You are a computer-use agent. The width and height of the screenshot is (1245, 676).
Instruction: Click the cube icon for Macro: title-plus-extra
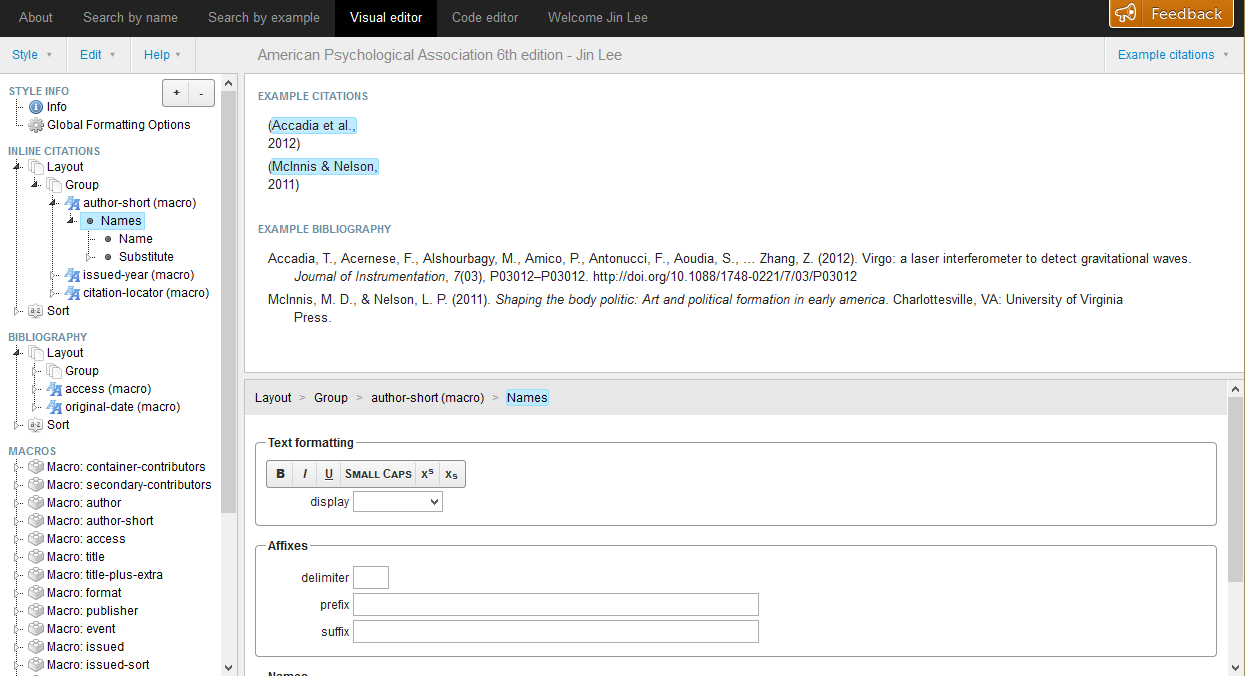click(x=36, y=575)
